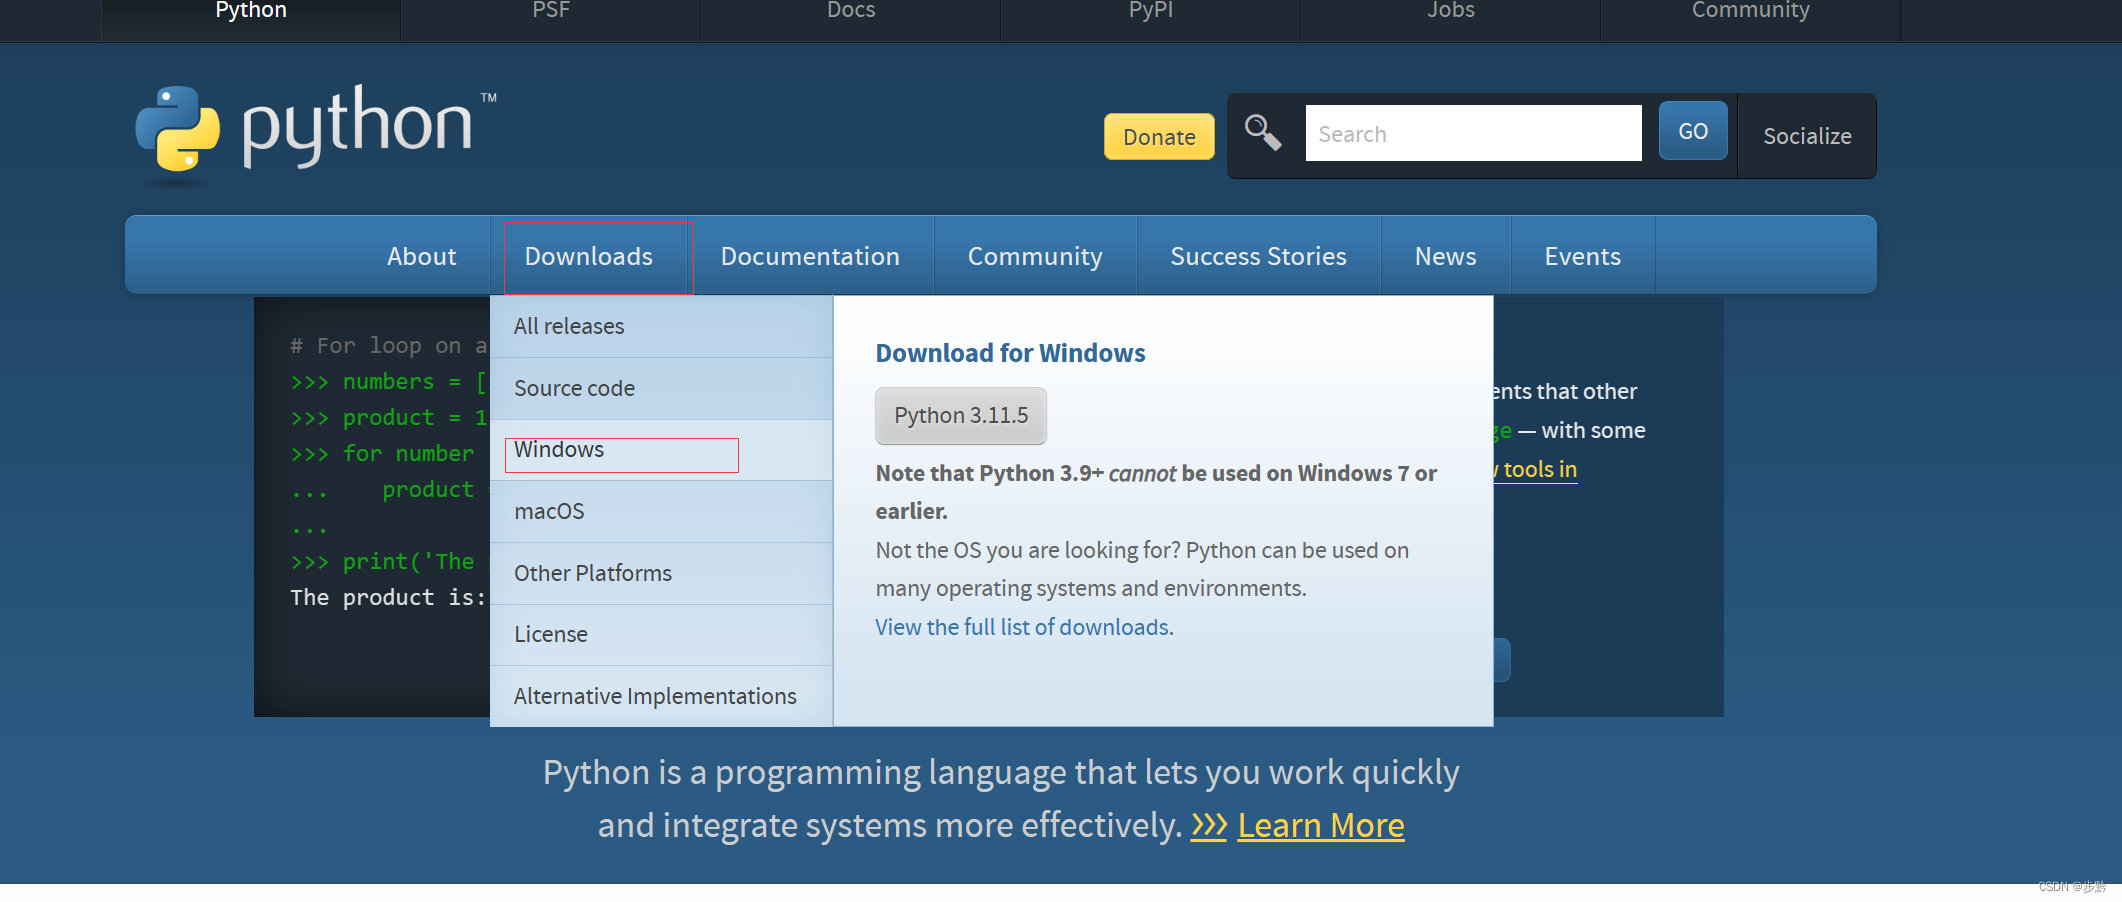Screen dimensions: 2122x902
Task: Click the Python 3.11.5 download button
Action: pos(961,415)
